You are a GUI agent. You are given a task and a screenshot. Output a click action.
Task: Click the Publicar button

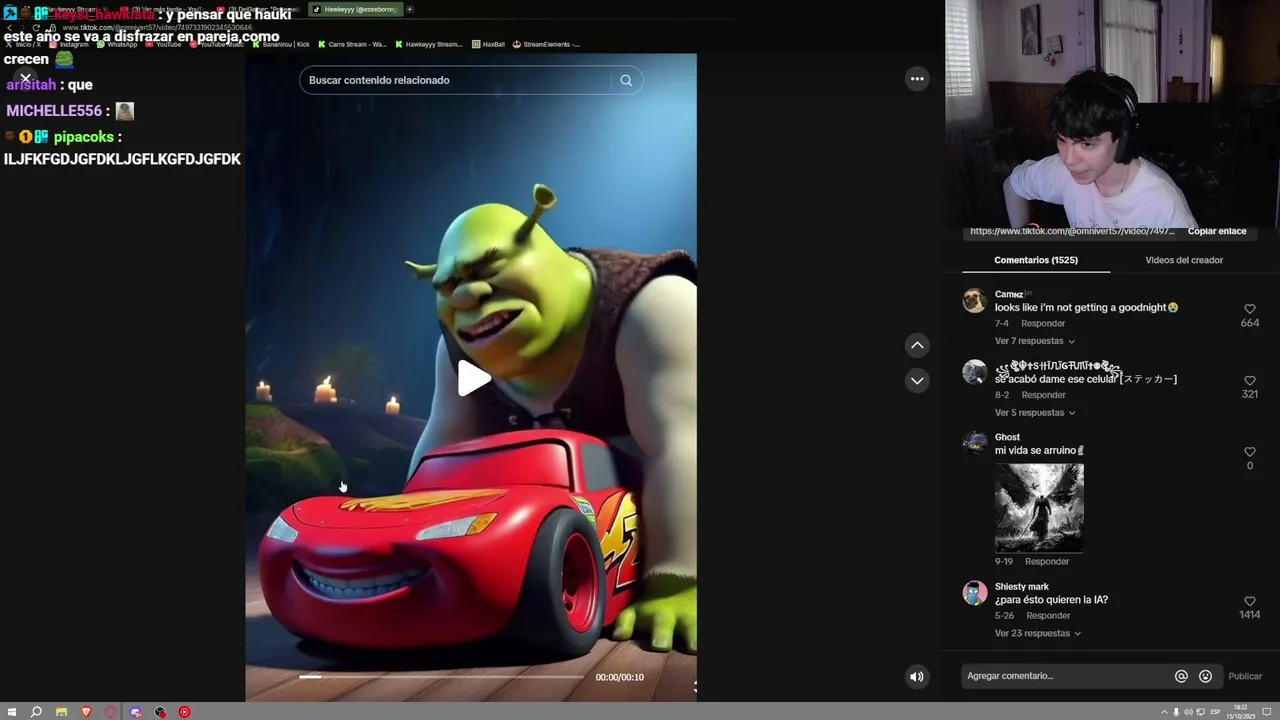click(x=1245, y=676)
